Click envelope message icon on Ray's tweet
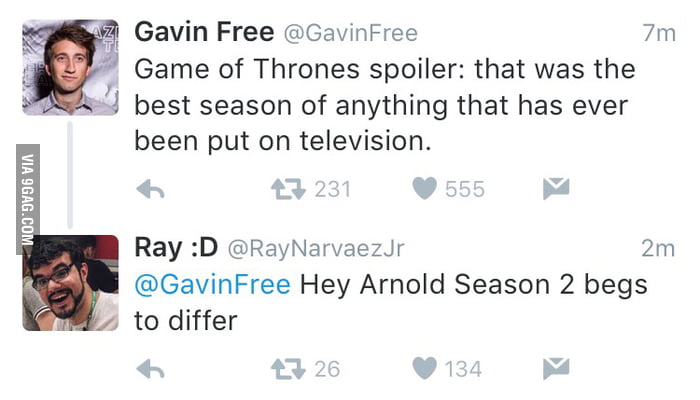The image size is (700, 400). click(x=556, y=369)
